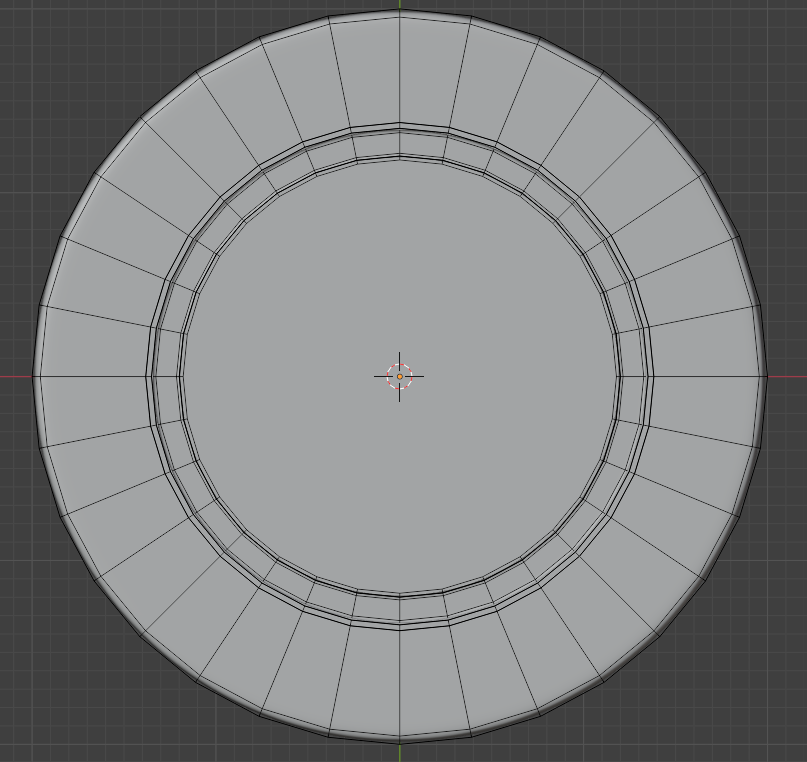Click the green Y axis line below the mesh
The width and height of the screenshot is (807, 762).
point(400,752)
